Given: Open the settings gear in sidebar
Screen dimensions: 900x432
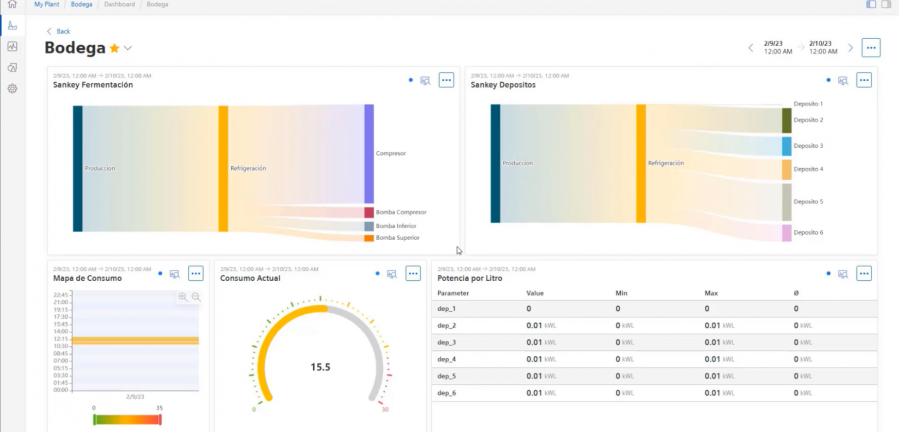Looking at the screenshot, I should pos(12,88).
